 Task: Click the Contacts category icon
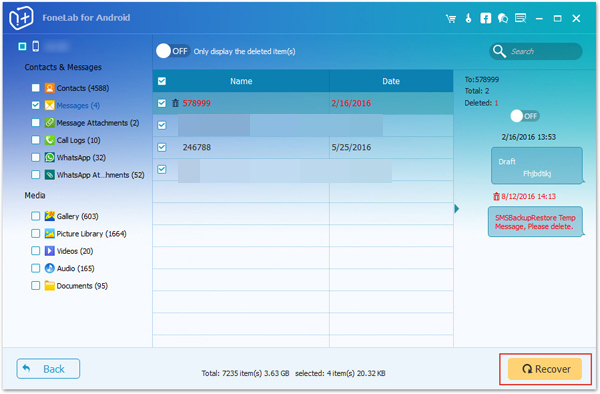tap(49, 88)
